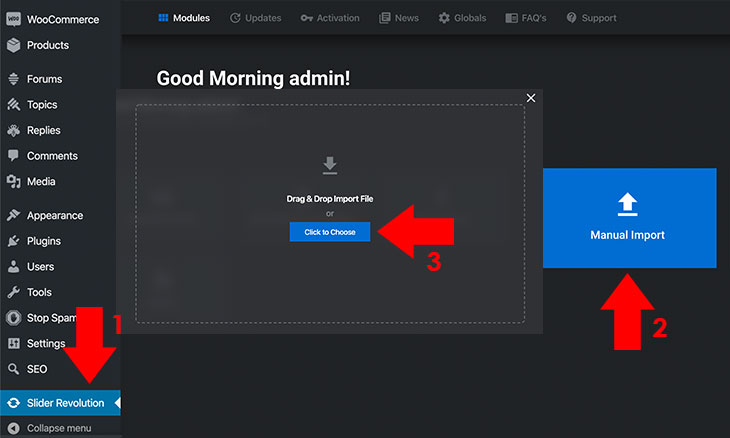730x438 pixels.
Task: Click the download arrow icon in drop zone
Action: (x=330, y=165)
